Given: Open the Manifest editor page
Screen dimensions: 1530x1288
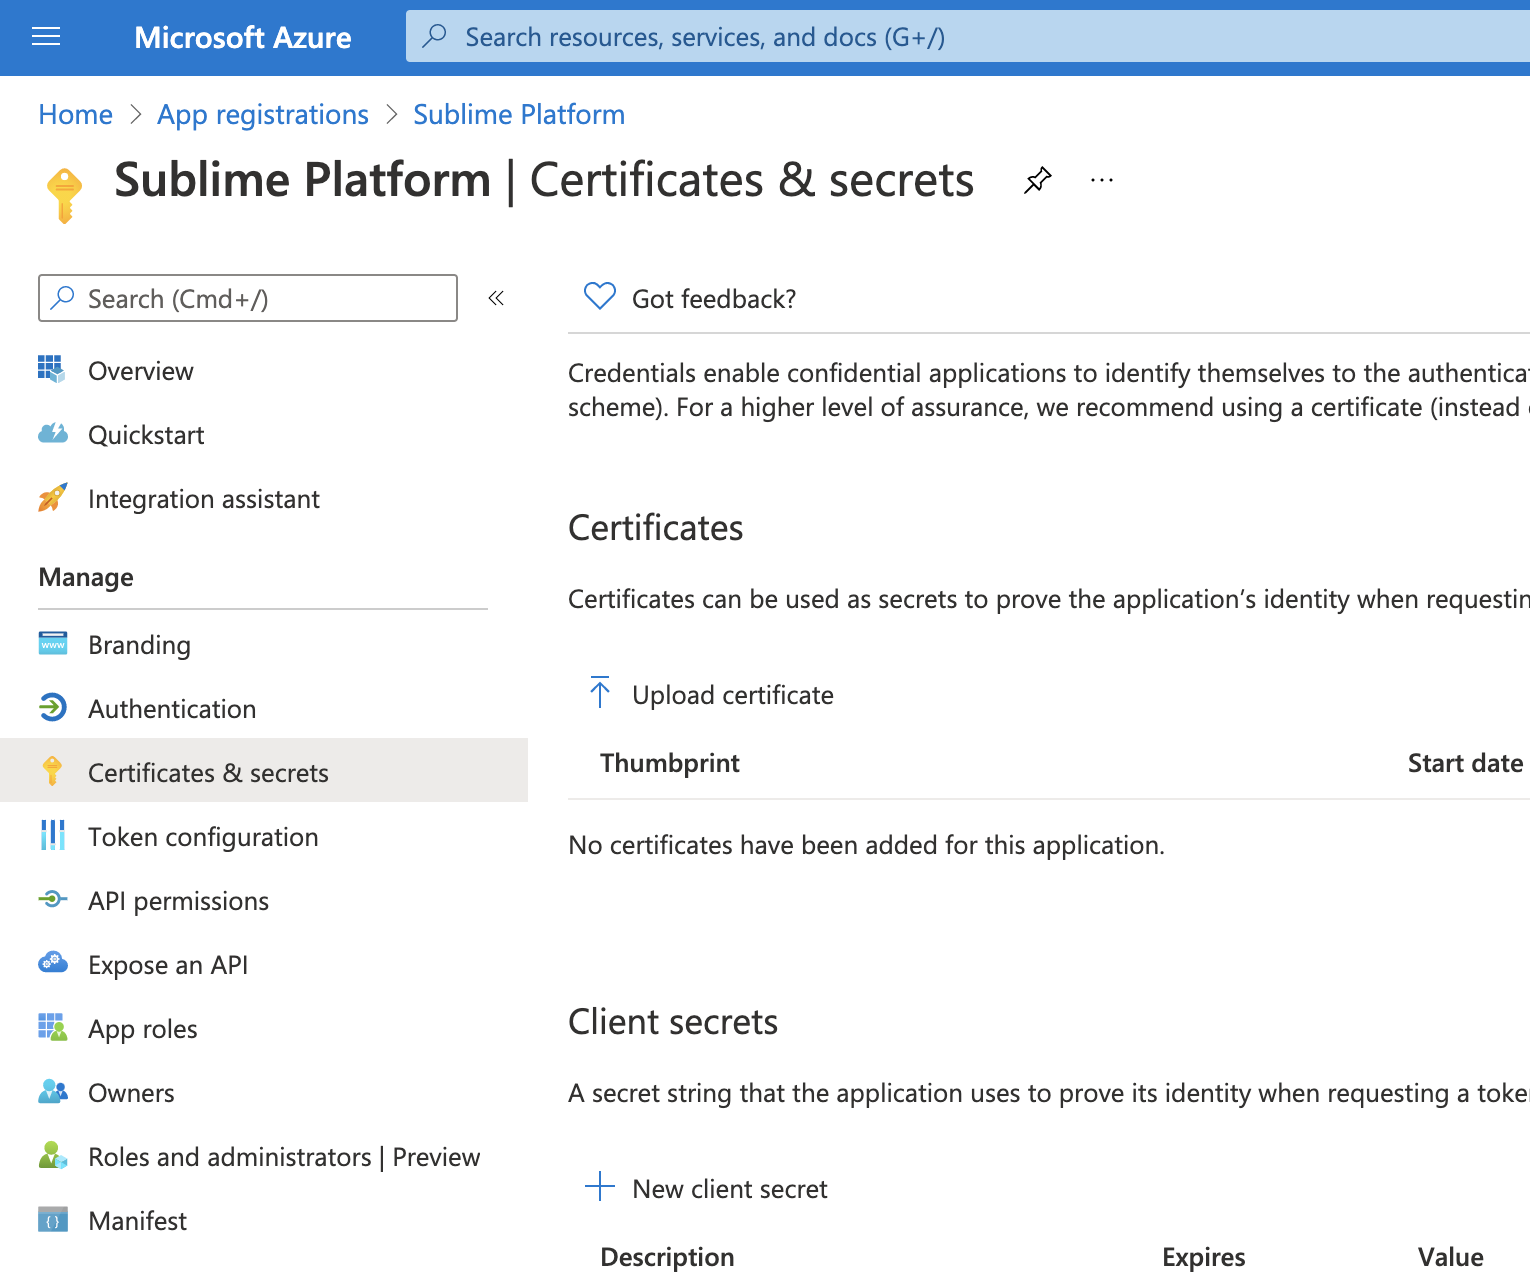Looking at the screenshot, I should tap(137, 1221).
